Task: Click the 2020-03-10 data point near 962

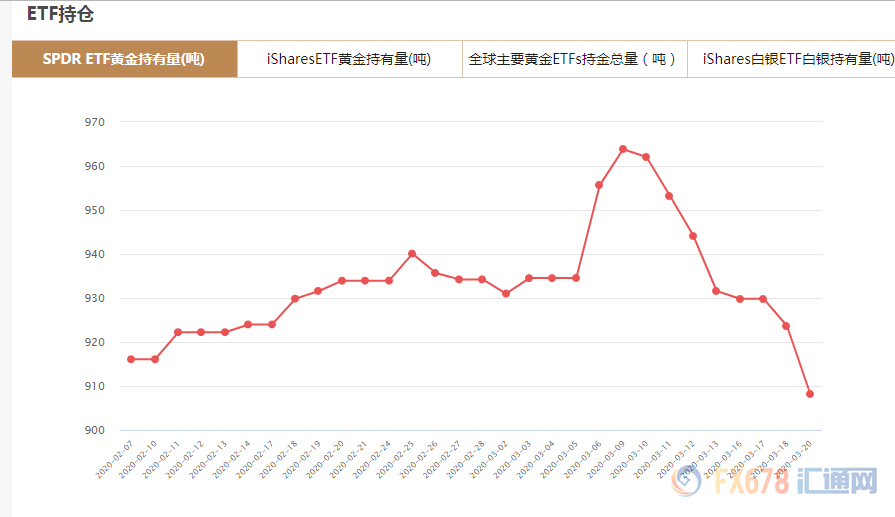Action: [646, 157]
